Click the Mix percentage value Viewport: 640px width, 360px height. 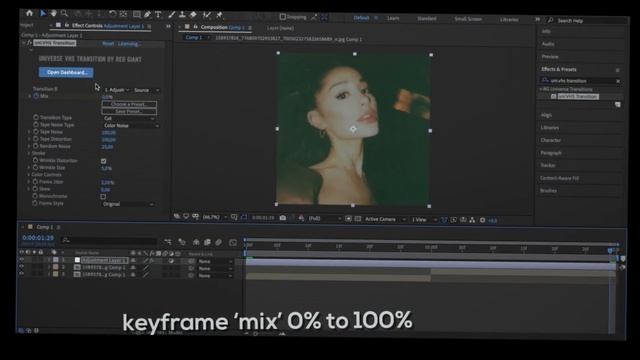tap(107, 97)
